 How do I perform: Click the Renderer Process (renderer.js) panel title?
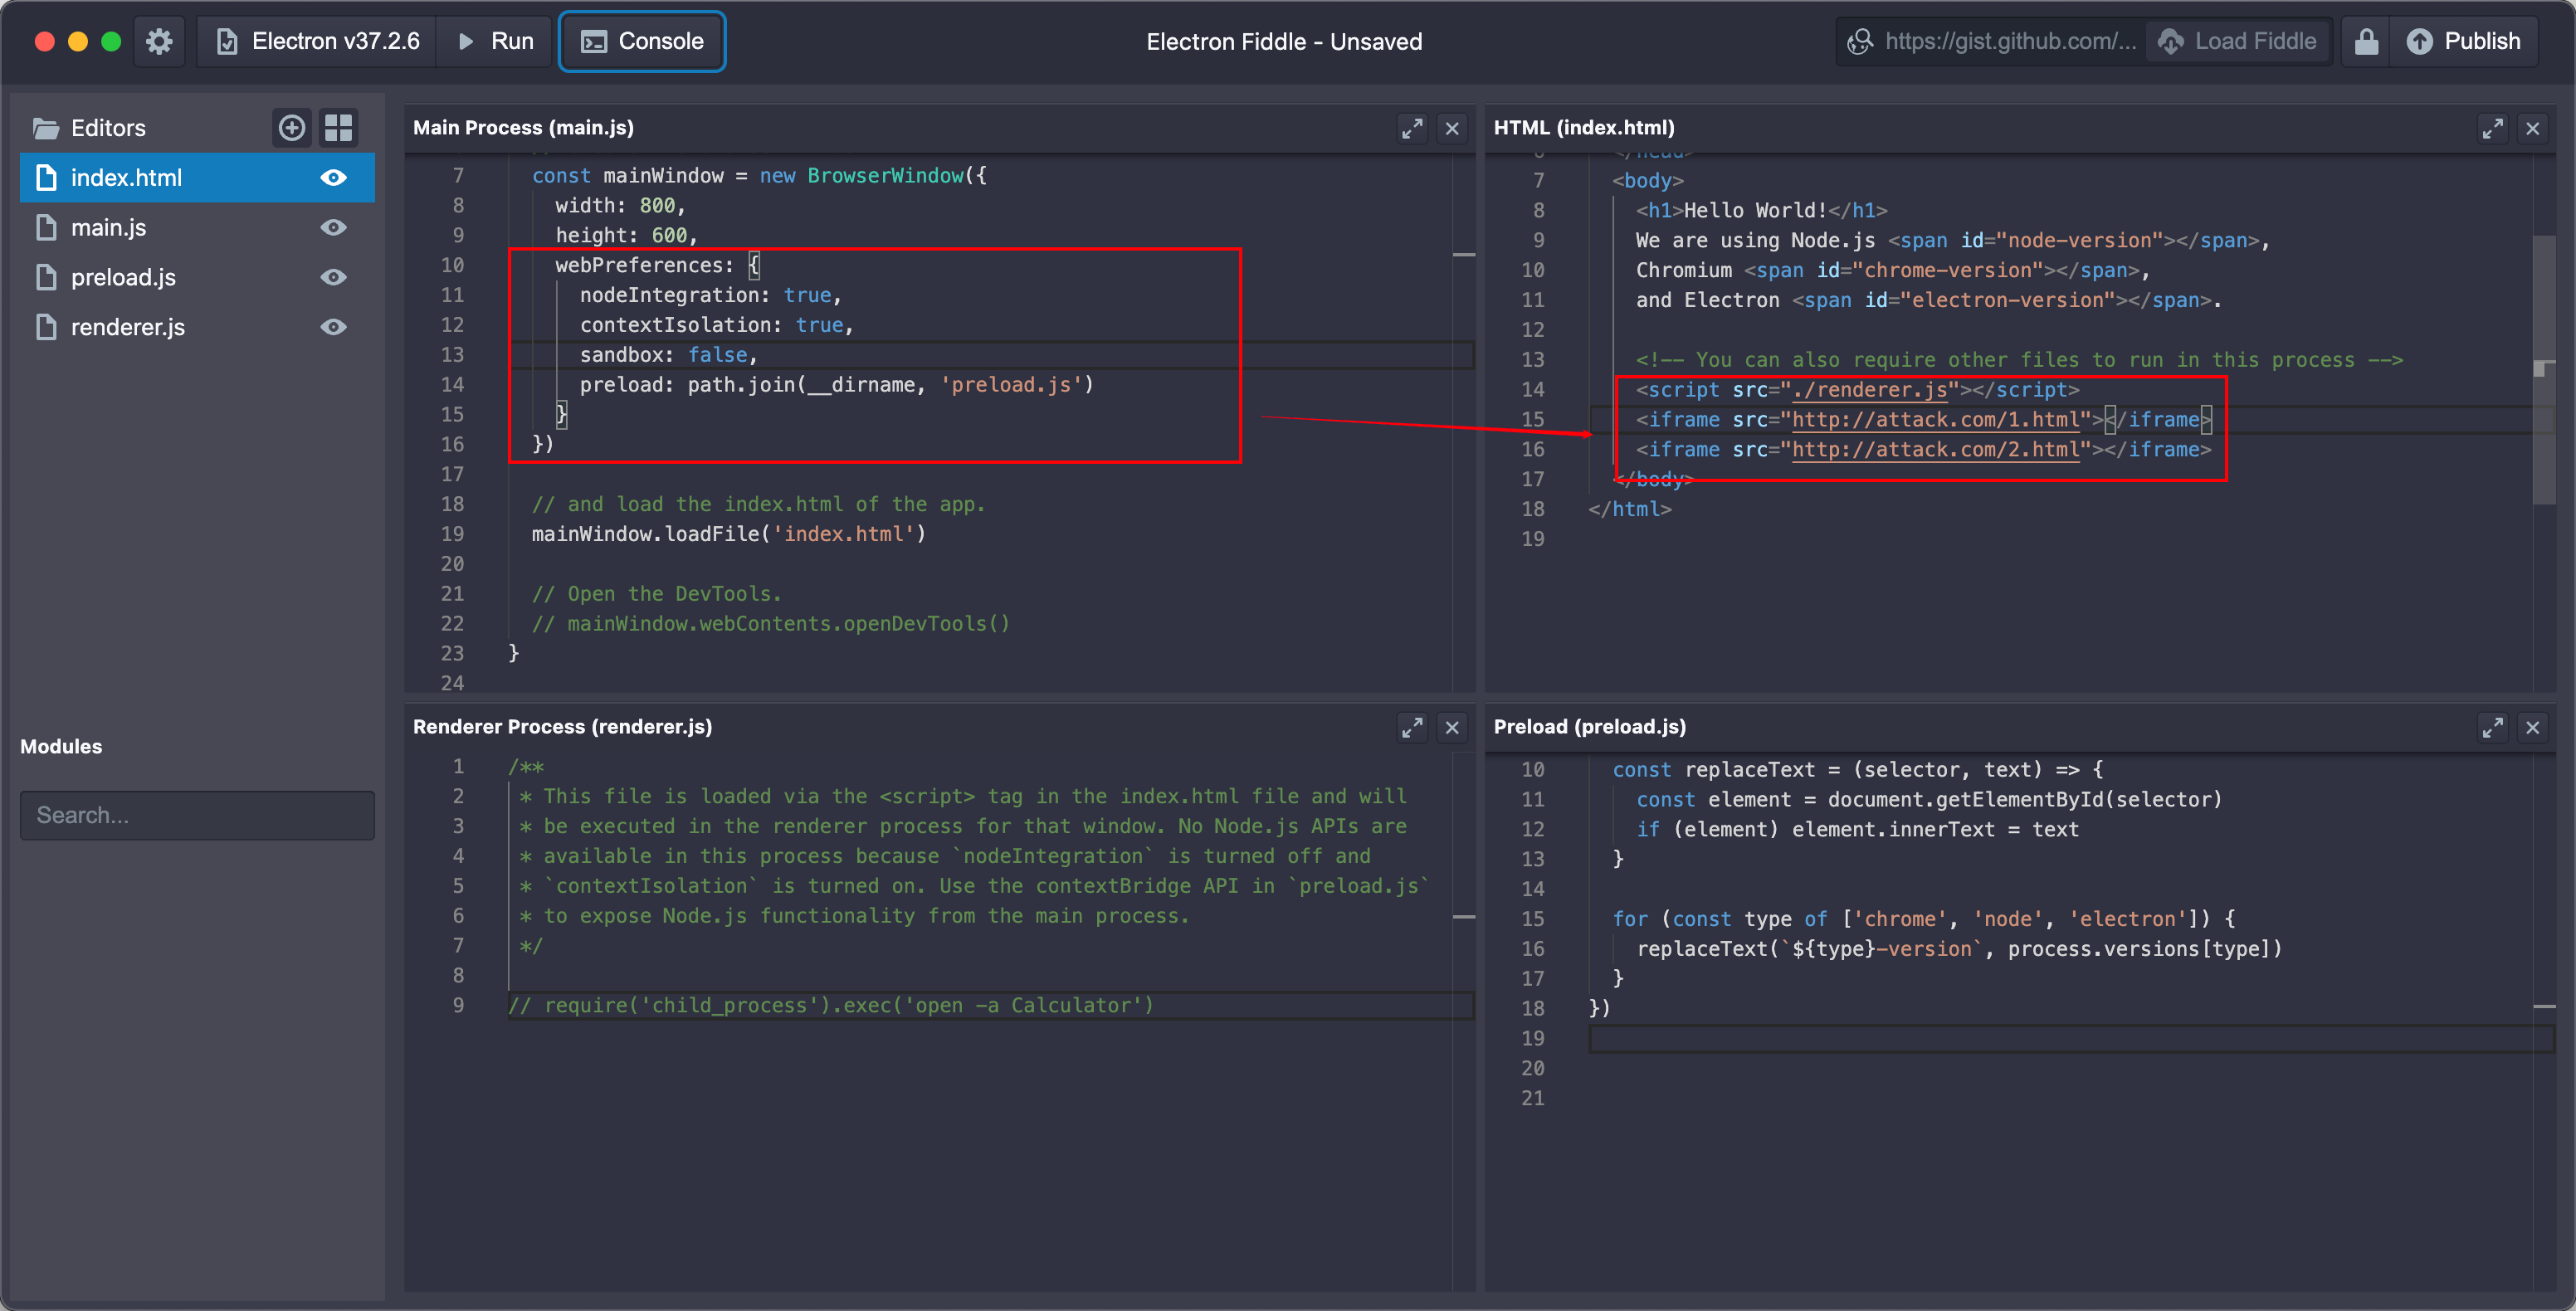tap(563, 727)
